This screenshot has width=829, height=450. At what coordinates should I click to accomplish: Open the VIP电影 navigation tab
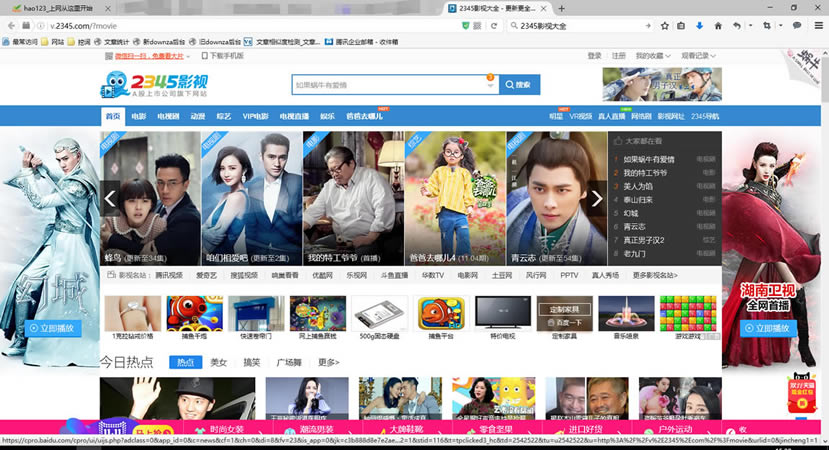255,116
